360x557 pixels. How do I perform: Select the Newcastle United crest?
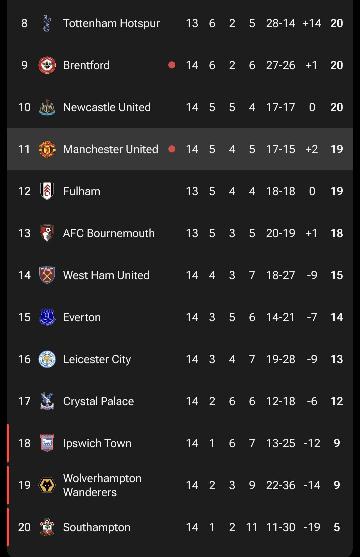click(x=47, y=107)
